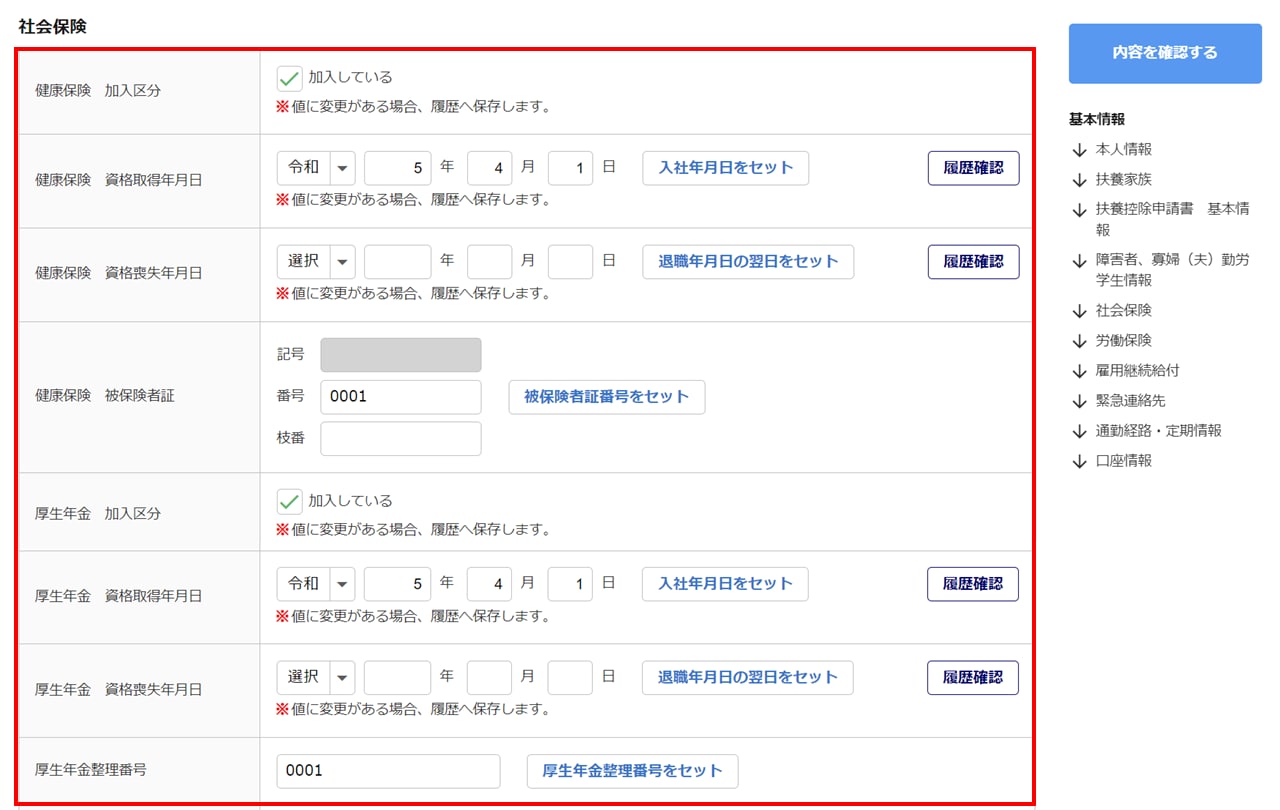Click day field of 厚生年金 資格取得年月日
Screen dimensions: 1280x810
[x=571, y=584]
